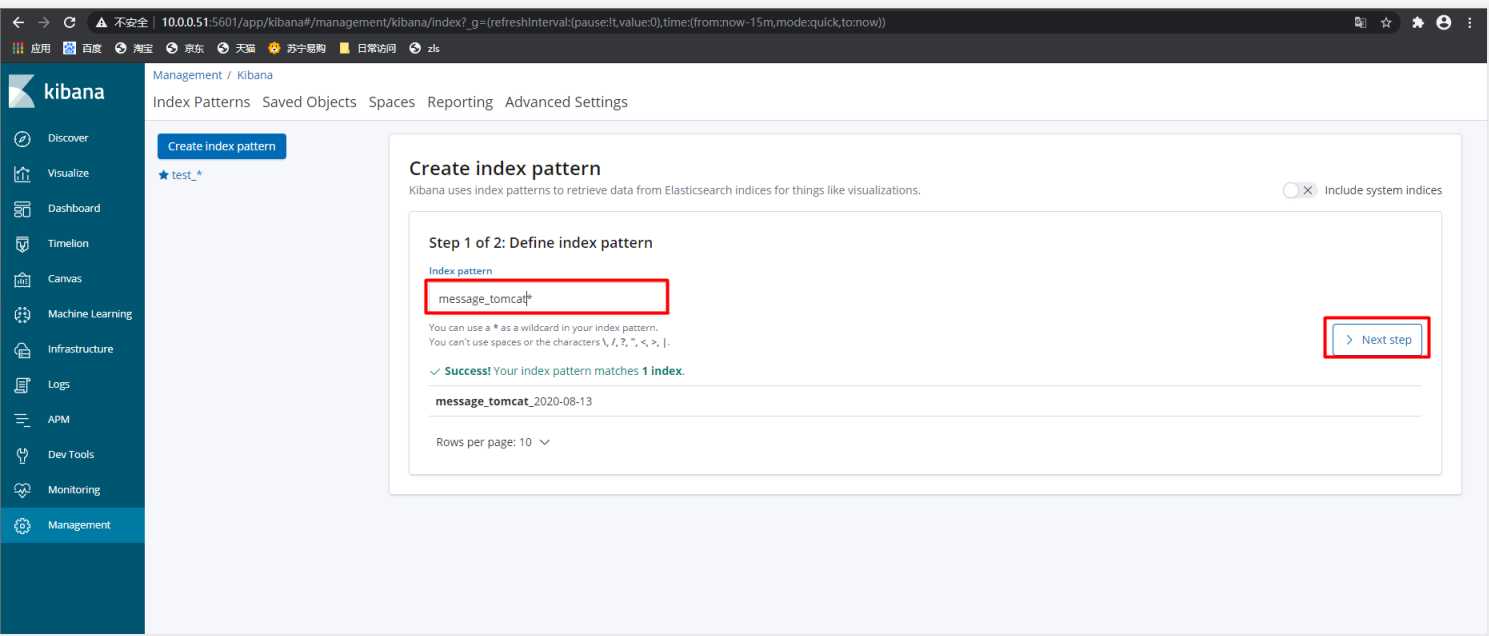Open the Visualize chart icon
The width and height of the screenshot is (1489, 636).
(22, 173)
